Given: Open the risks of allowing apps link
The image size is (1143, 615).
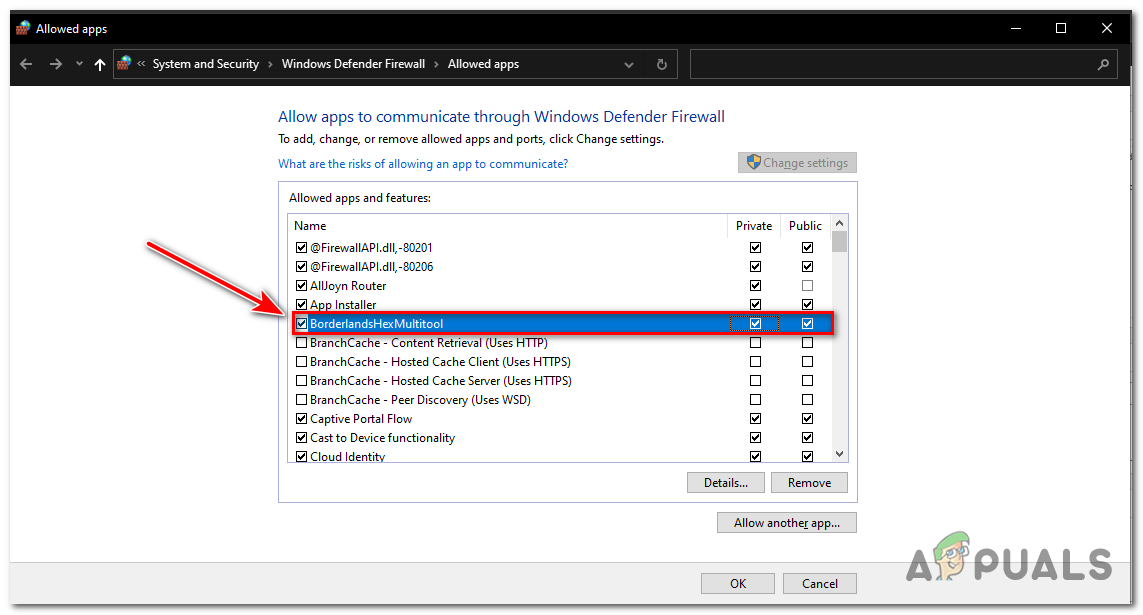Looking at the screenshot, I should pyautogui.click(x=423, y=163).
